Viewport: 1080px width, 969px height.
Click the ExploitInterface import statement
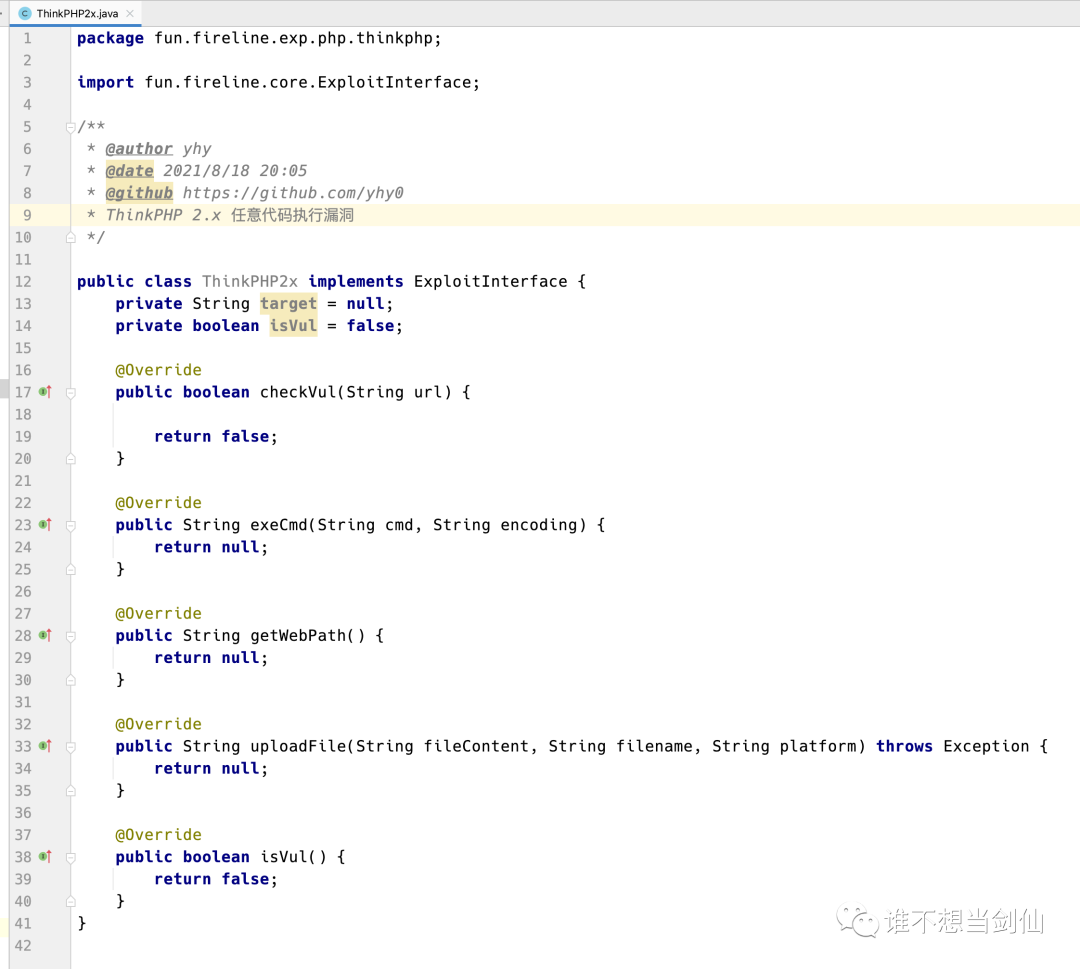coord(278,82)
